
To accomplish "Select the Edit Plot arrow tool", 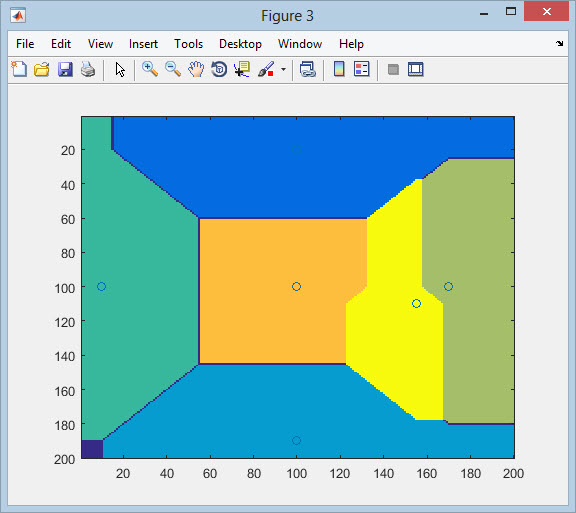I will 120,69.
